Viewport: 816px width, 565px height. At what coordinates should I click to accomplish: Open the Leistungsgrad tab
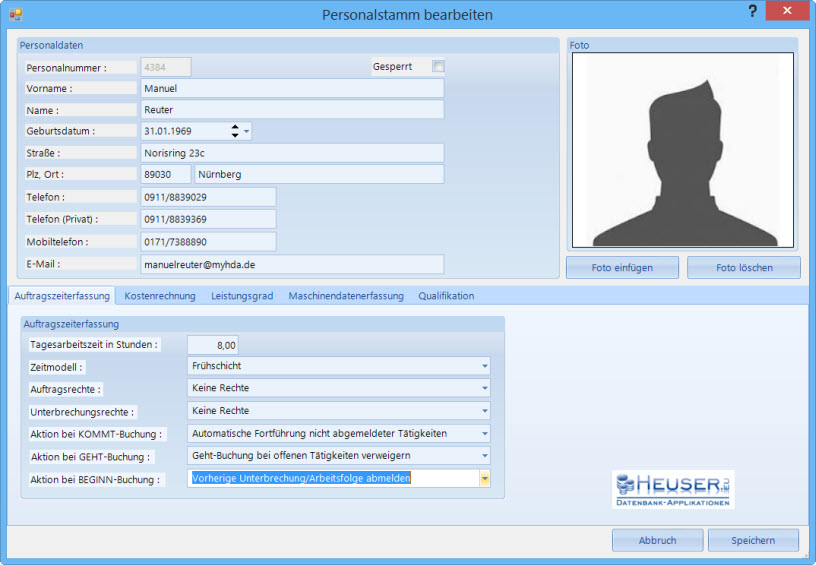pyautogui.click(x=242, y=296)
